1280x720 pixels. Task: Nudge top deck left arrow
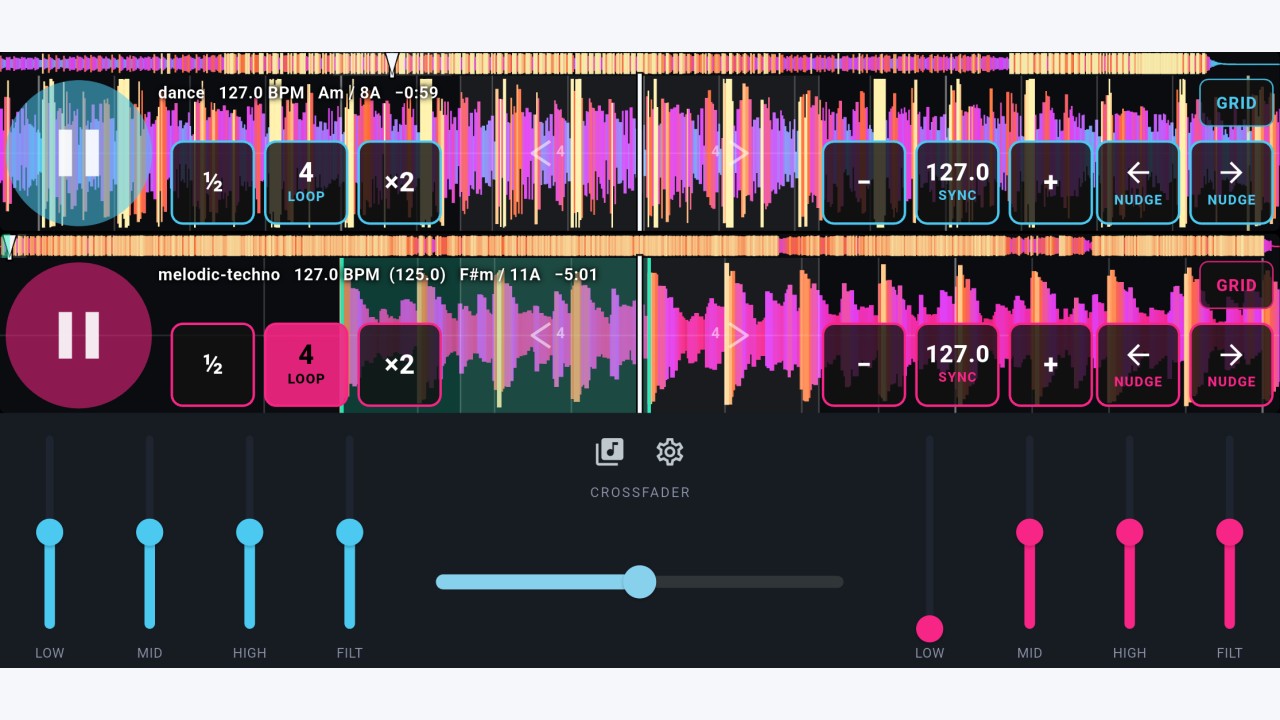click(x=1138, y=182)
